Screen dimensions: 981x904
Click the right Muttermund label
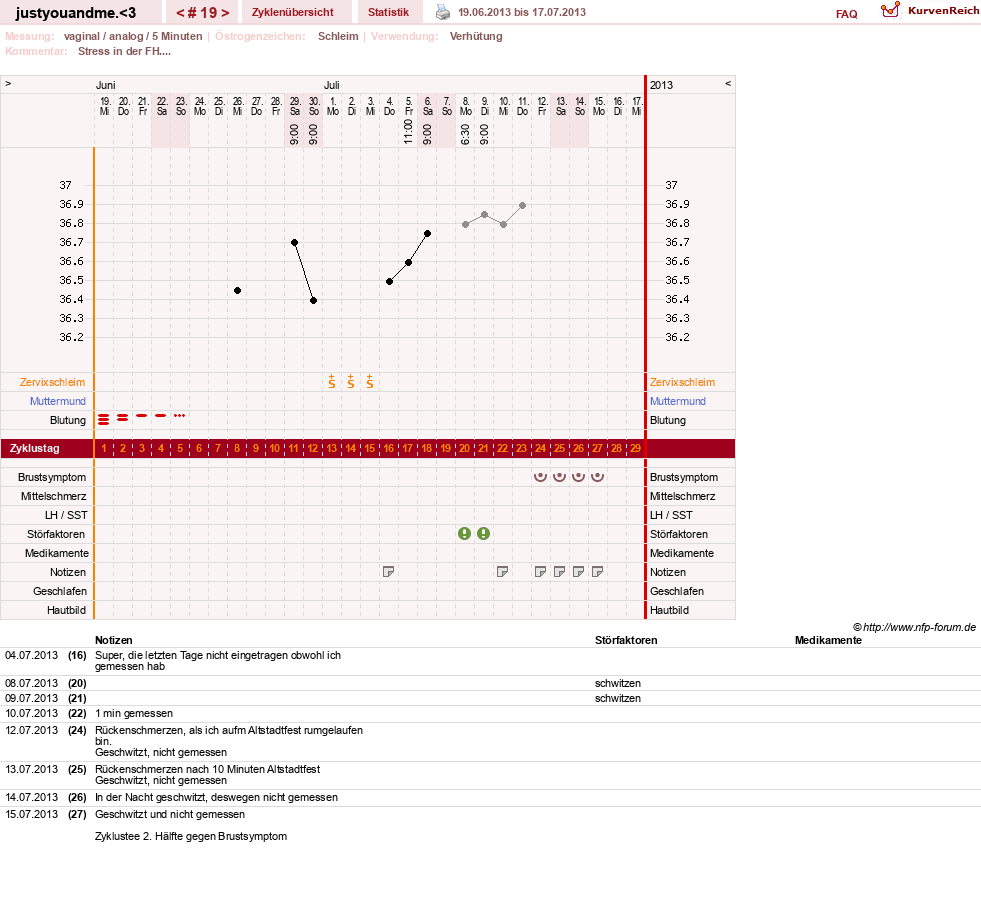(x=678, y=401)
